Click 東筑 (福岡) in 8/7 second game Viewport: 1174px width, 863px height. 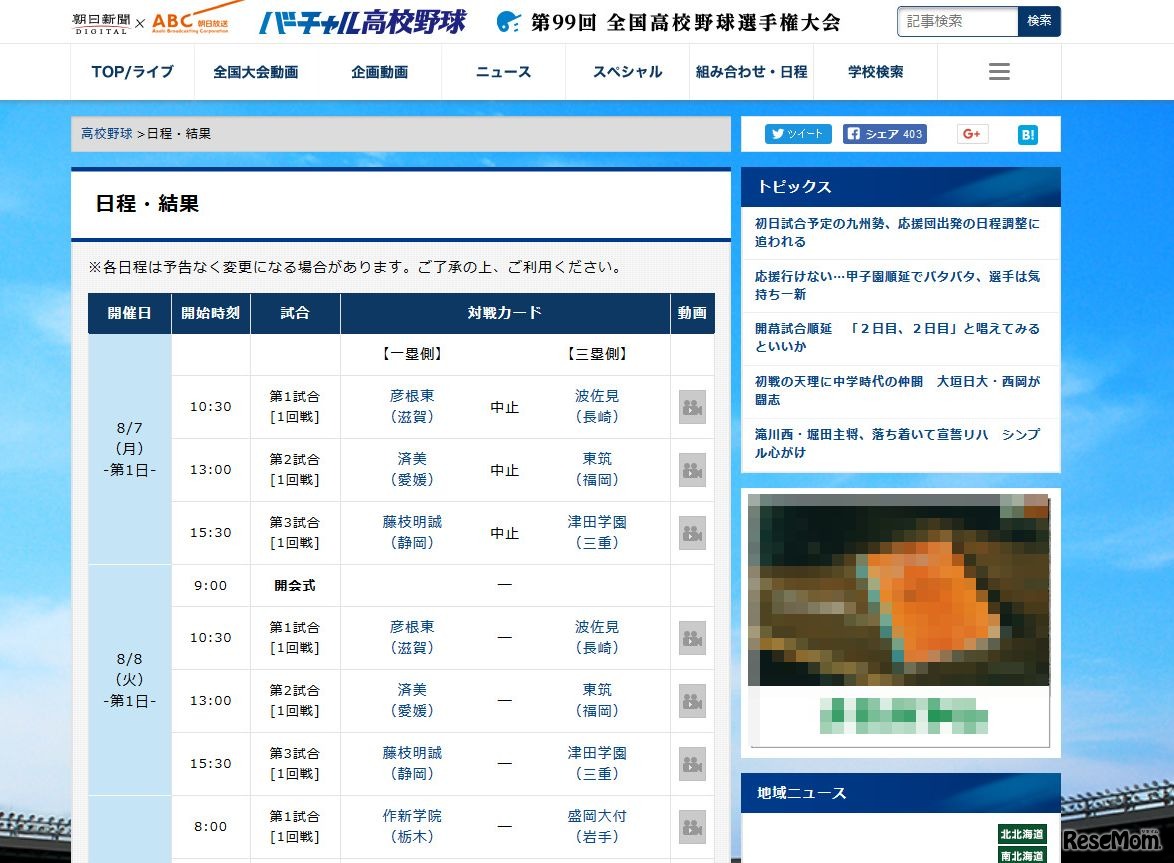(x=597, y=469)
